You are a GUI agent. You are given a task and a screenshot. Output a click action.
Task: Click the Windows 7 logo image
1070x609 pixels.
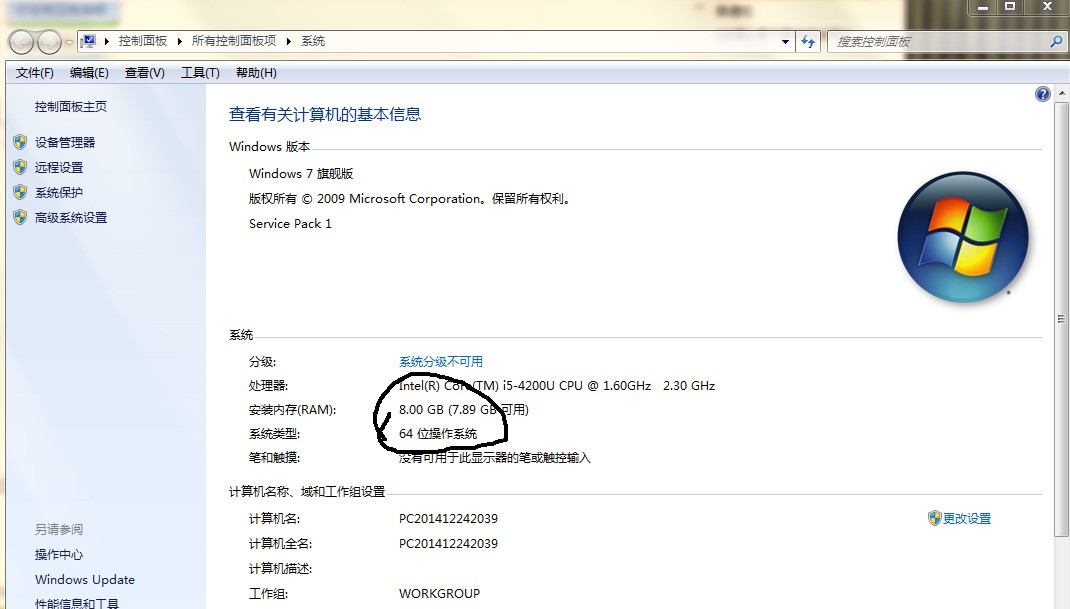tap(963, 237)
